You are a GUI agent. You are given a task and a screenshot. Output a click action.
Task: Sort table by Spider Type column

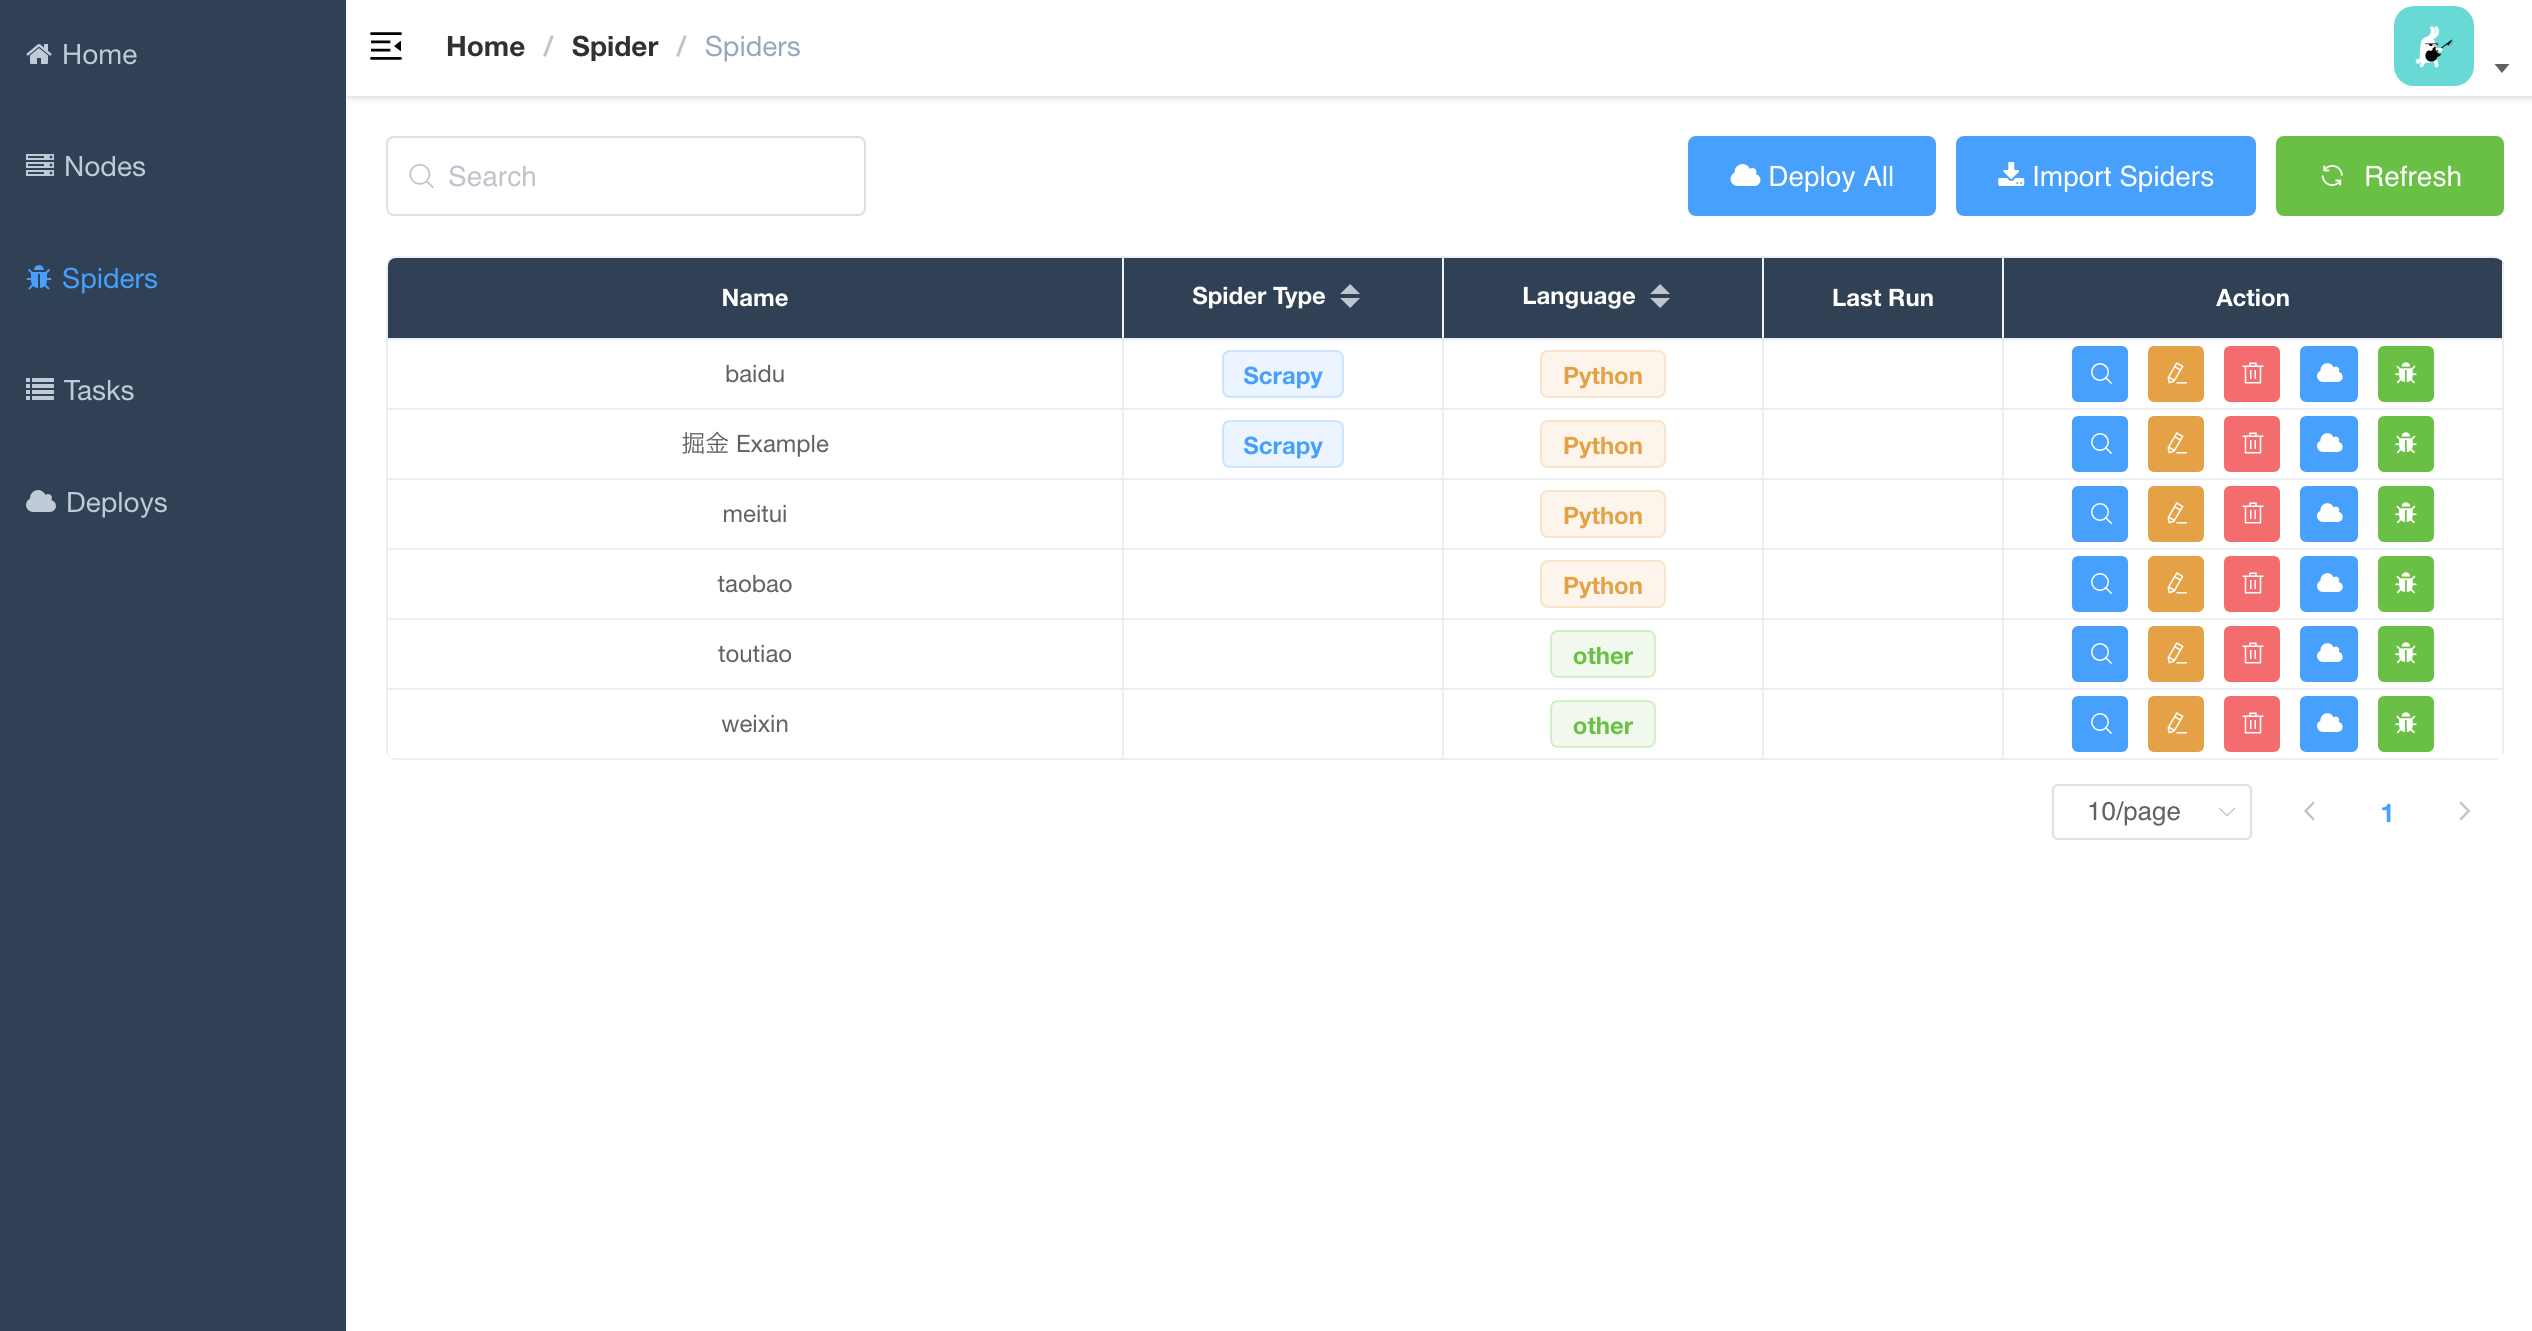[x=1350, y=296]
